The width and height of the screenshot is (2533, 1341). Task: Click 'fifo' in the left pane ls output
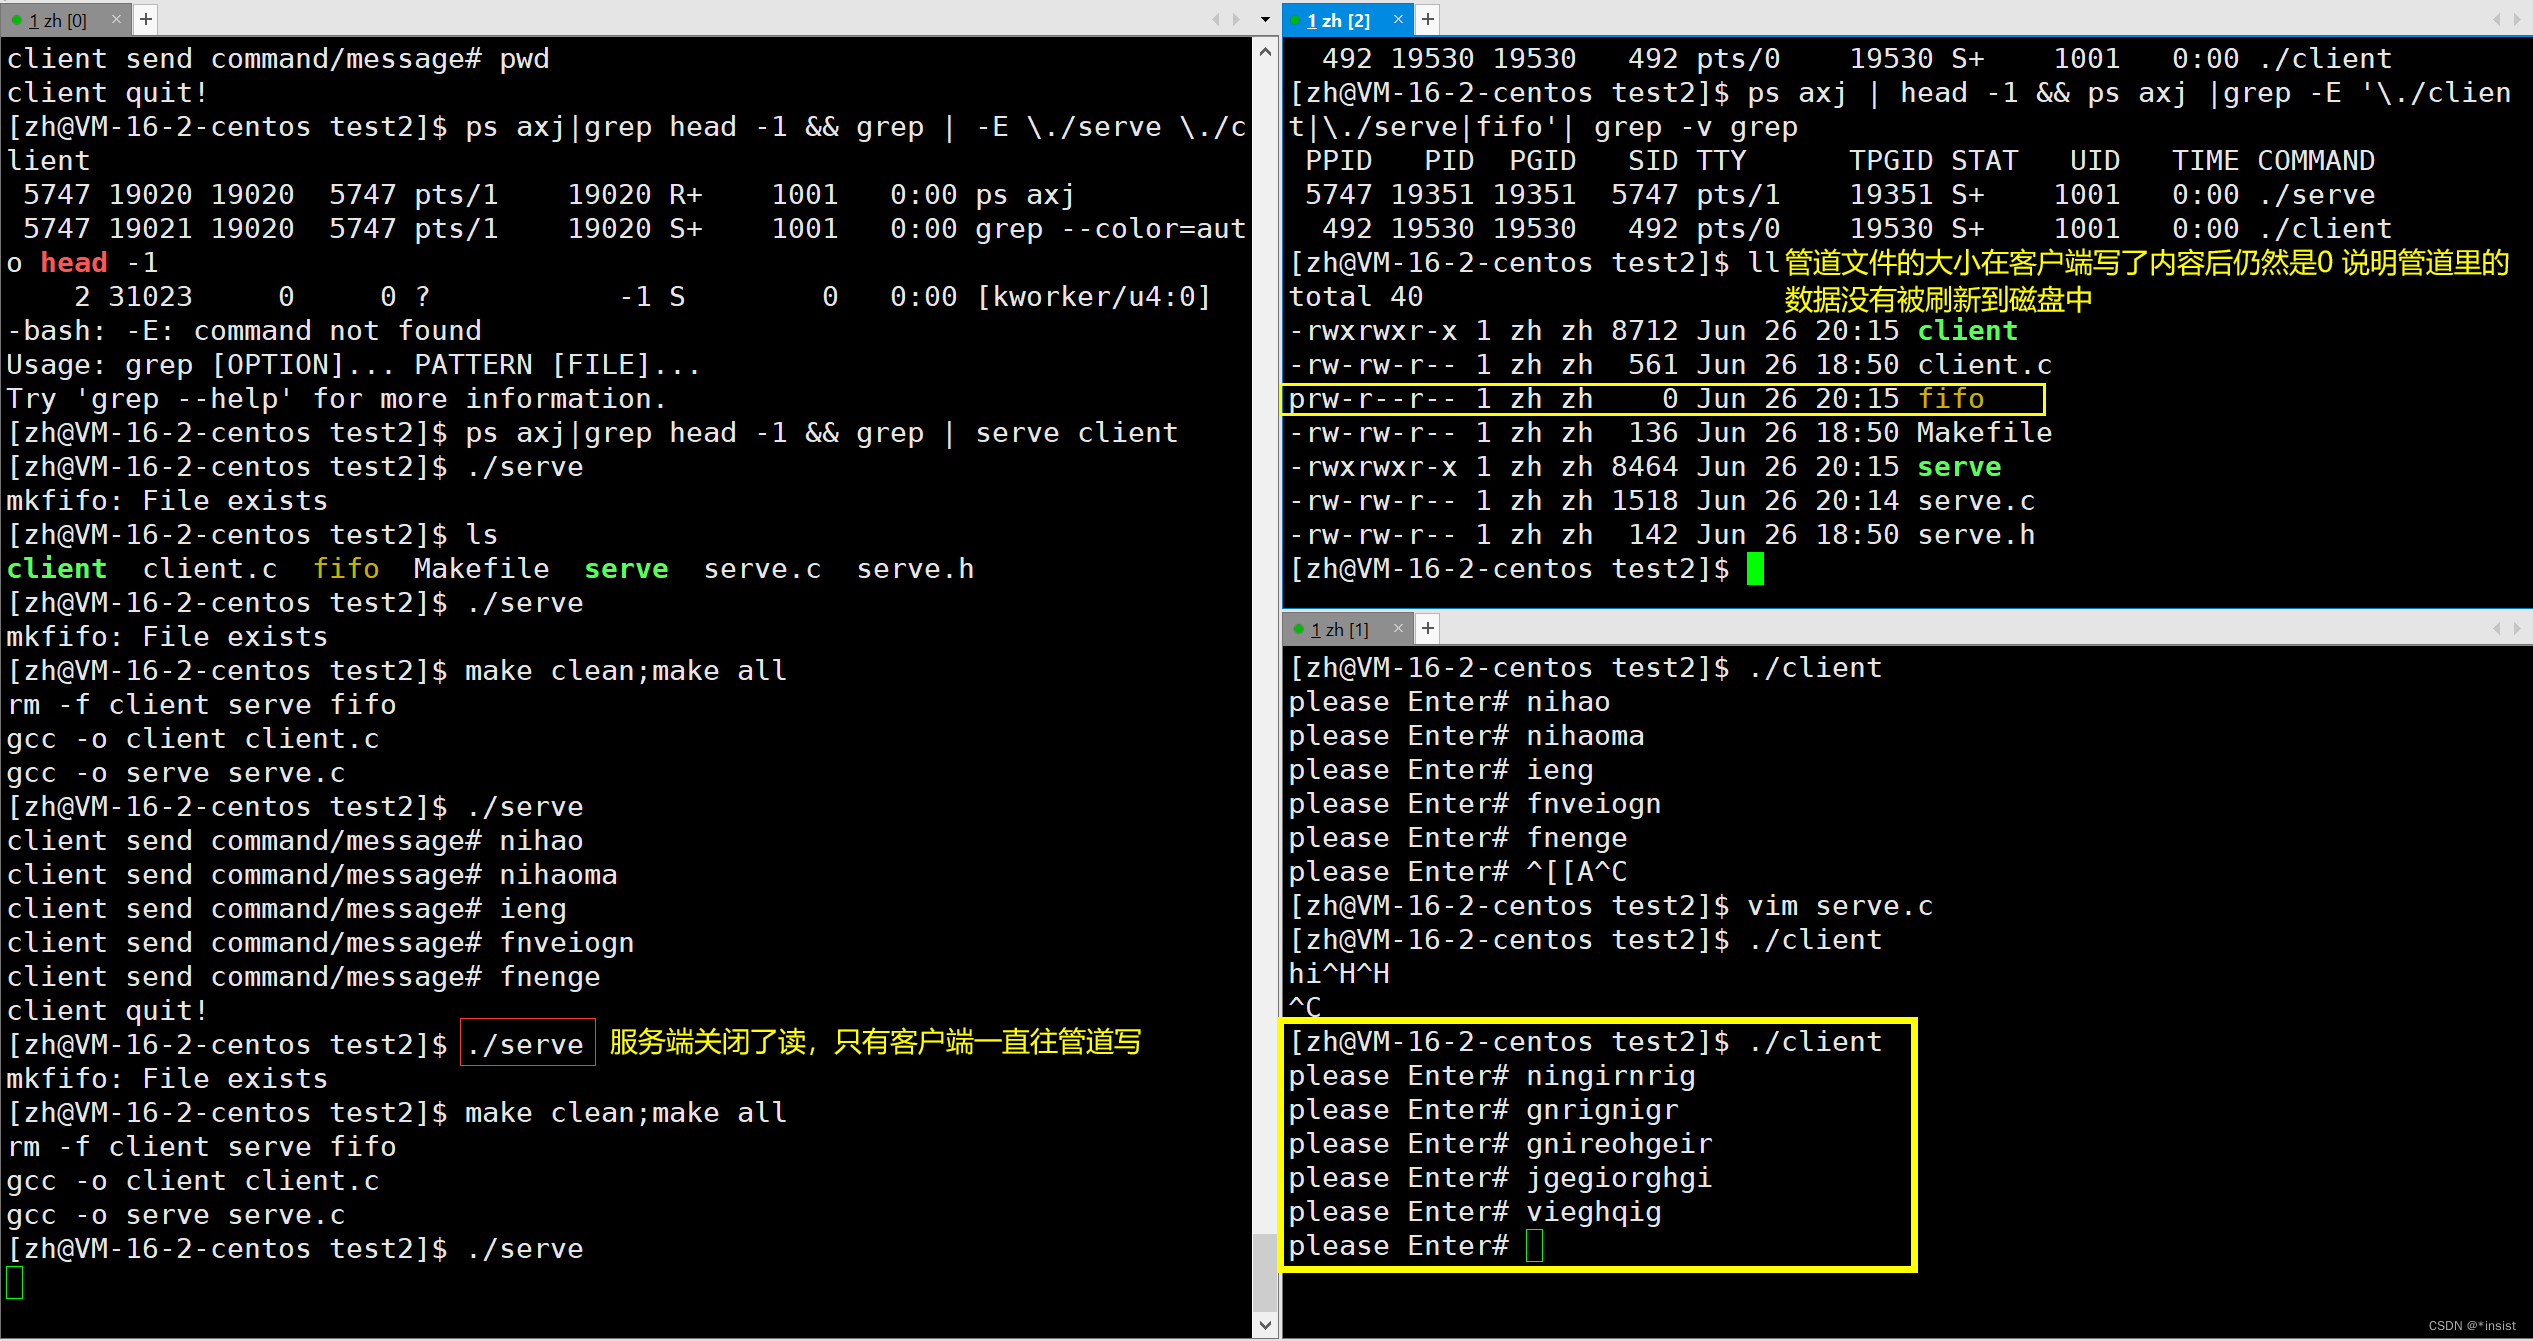point(346,569)
